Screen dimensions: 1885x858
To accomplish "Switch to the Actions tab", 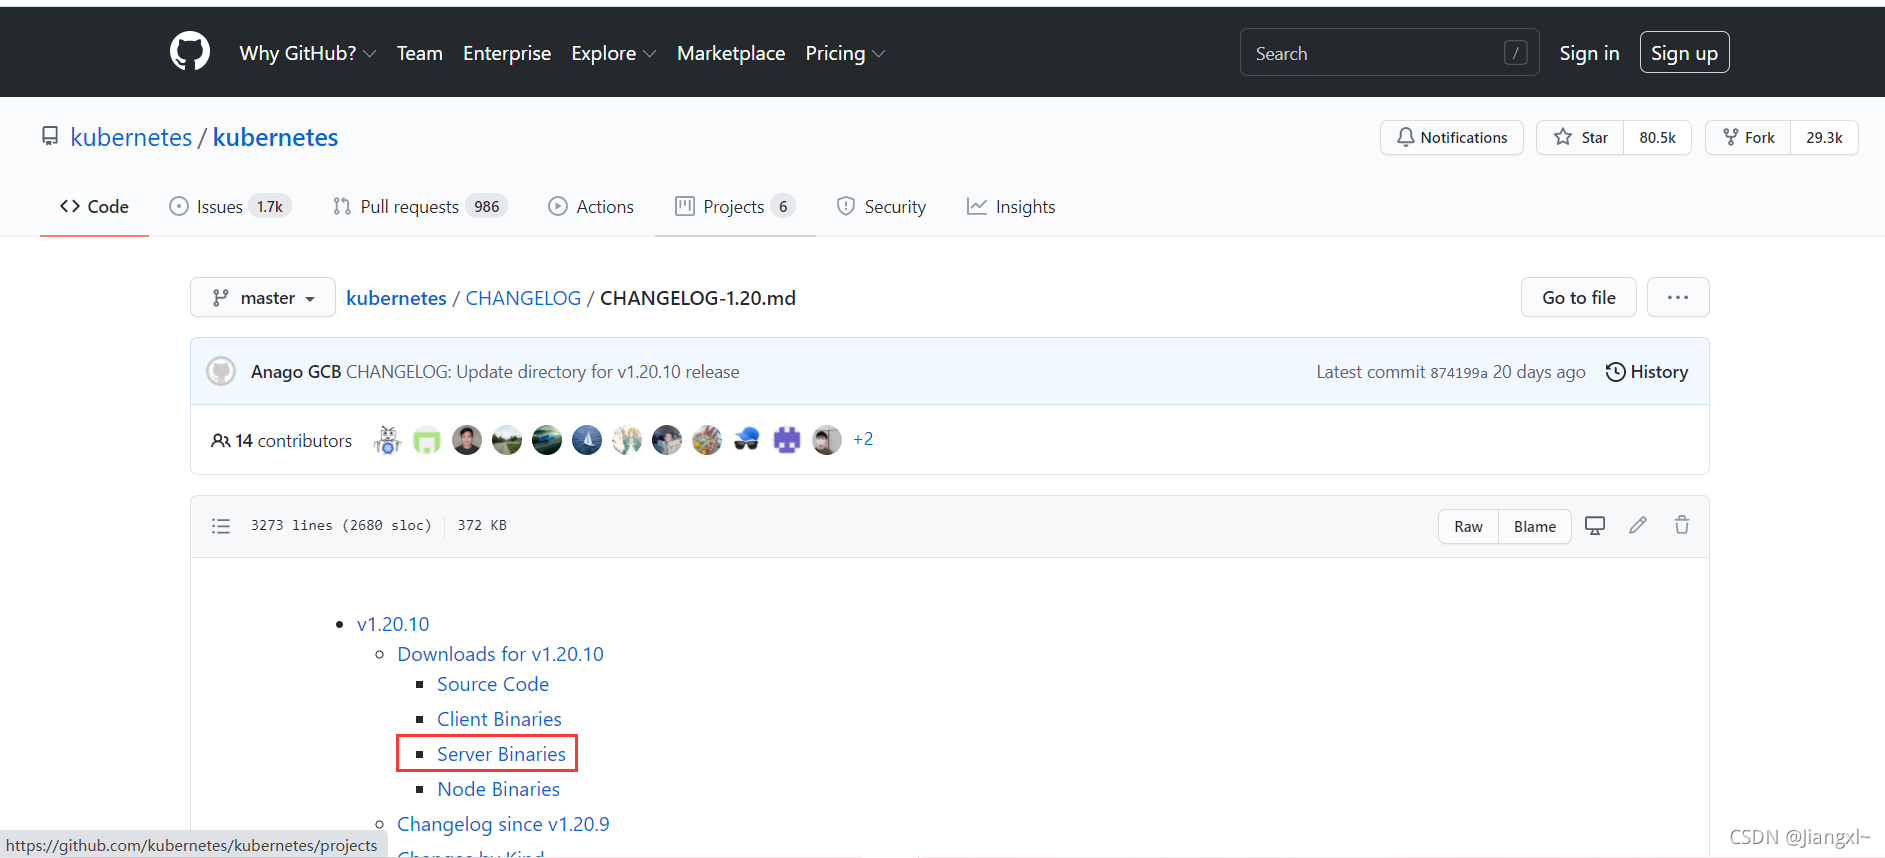I will coord(591,207).
